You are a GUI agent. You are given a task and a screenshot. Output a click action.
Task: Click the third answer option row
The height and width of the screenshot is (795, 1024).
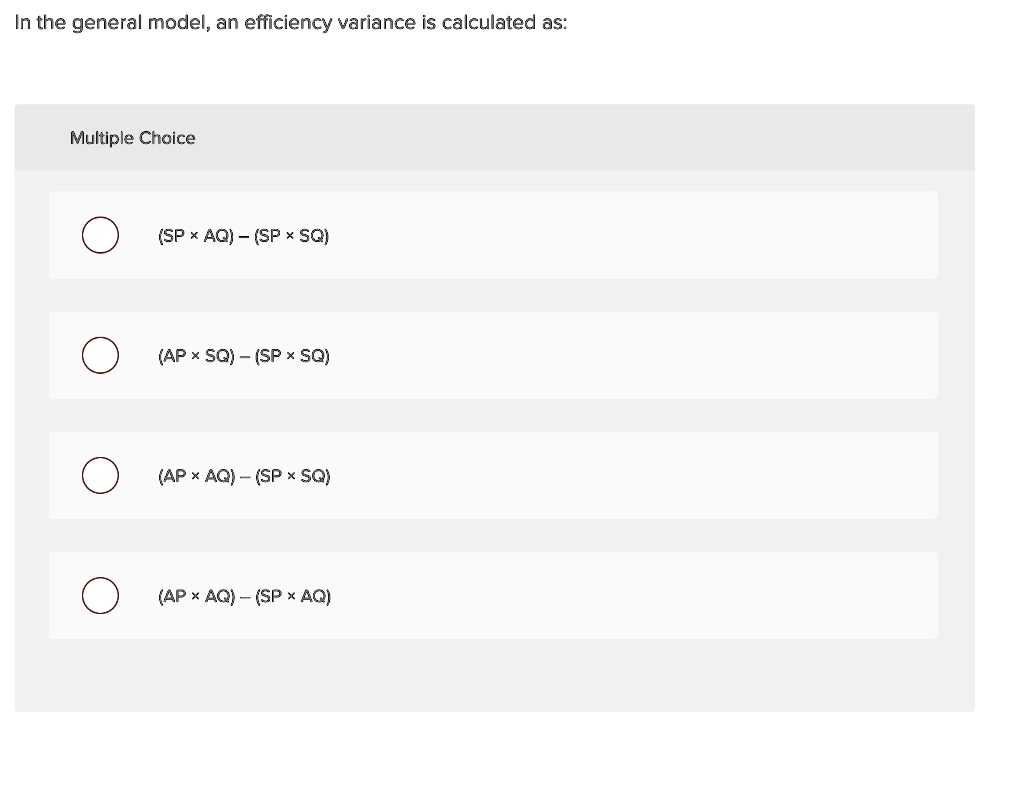[x=493, y=475]
